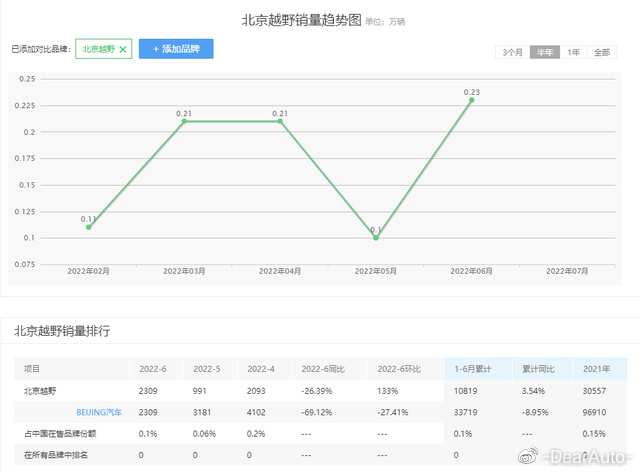640x472 pixels.
Task: Click the -8.95% cell
Action: tap(535, 412)
